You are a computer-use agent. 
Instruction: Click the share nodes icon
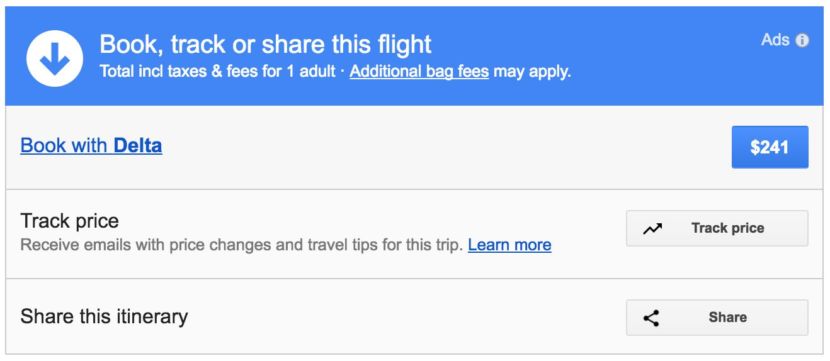651,318
